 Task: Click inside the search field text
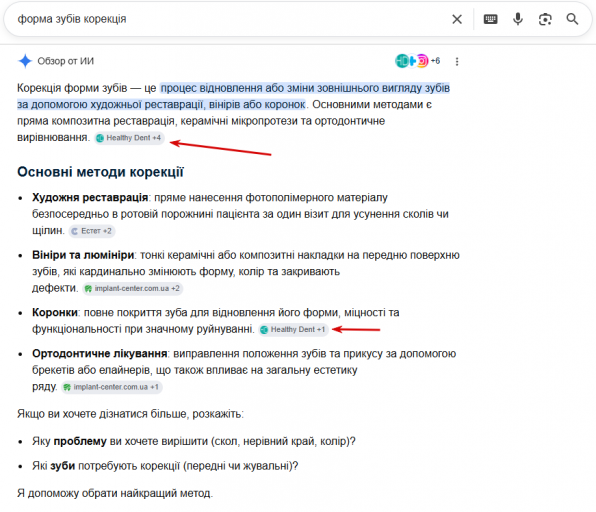(72, 19)
